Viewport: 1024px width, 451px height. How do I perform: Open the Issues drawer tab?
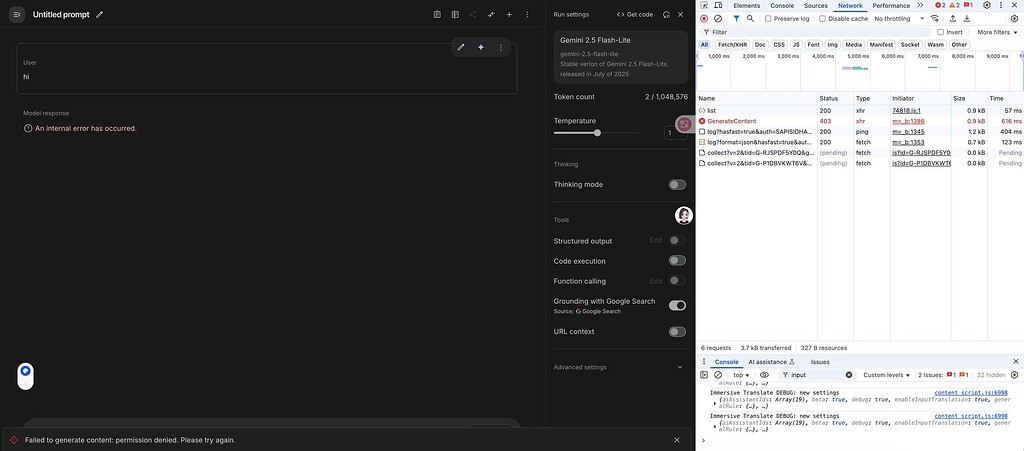pos(820,362)
